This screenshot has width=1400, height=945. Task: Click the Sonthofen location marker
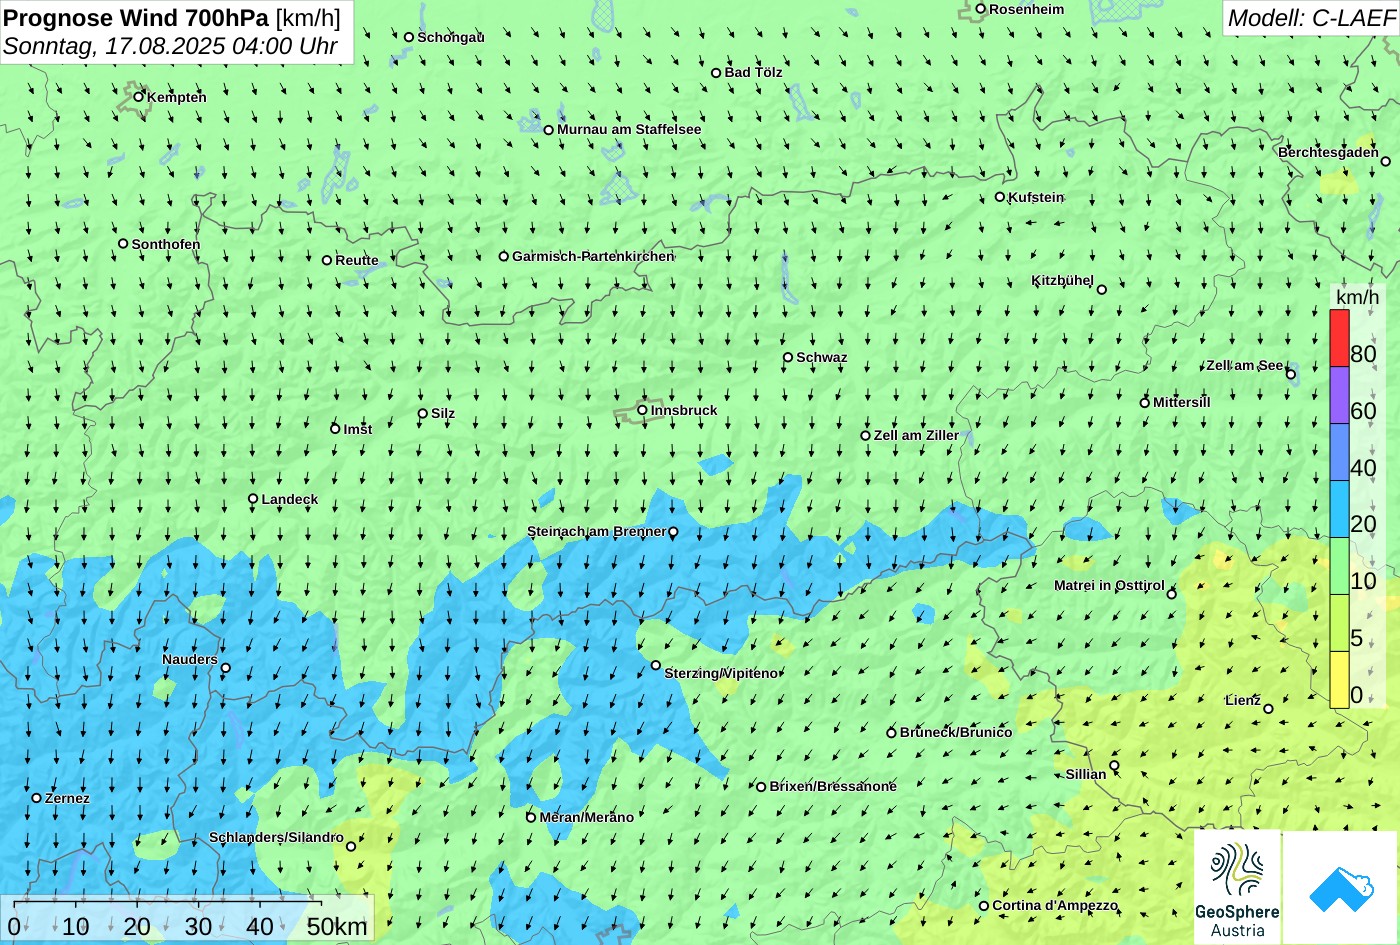[x=123, y=244]
